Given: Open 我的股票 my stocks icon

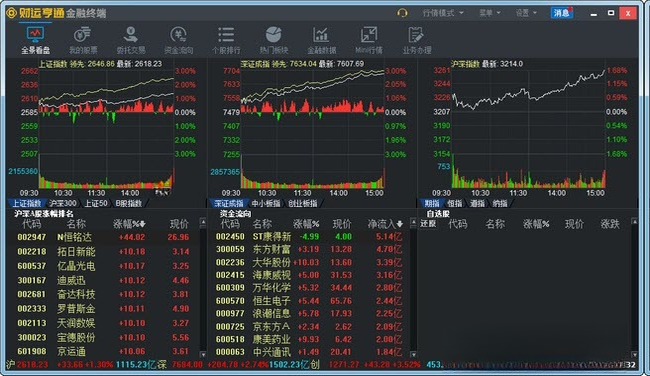Looking at the screenshot, I should (83, 40).
